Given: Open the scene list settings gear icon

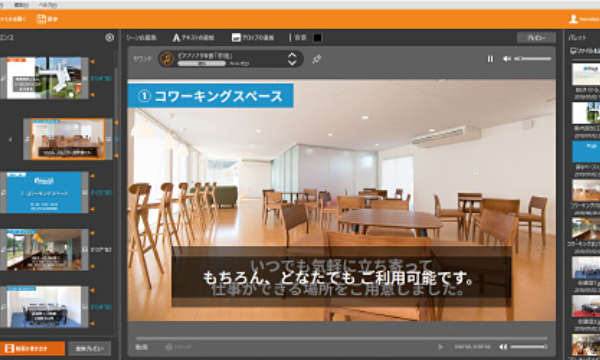Looking at the screenshot, I should (x=109, y=37).
